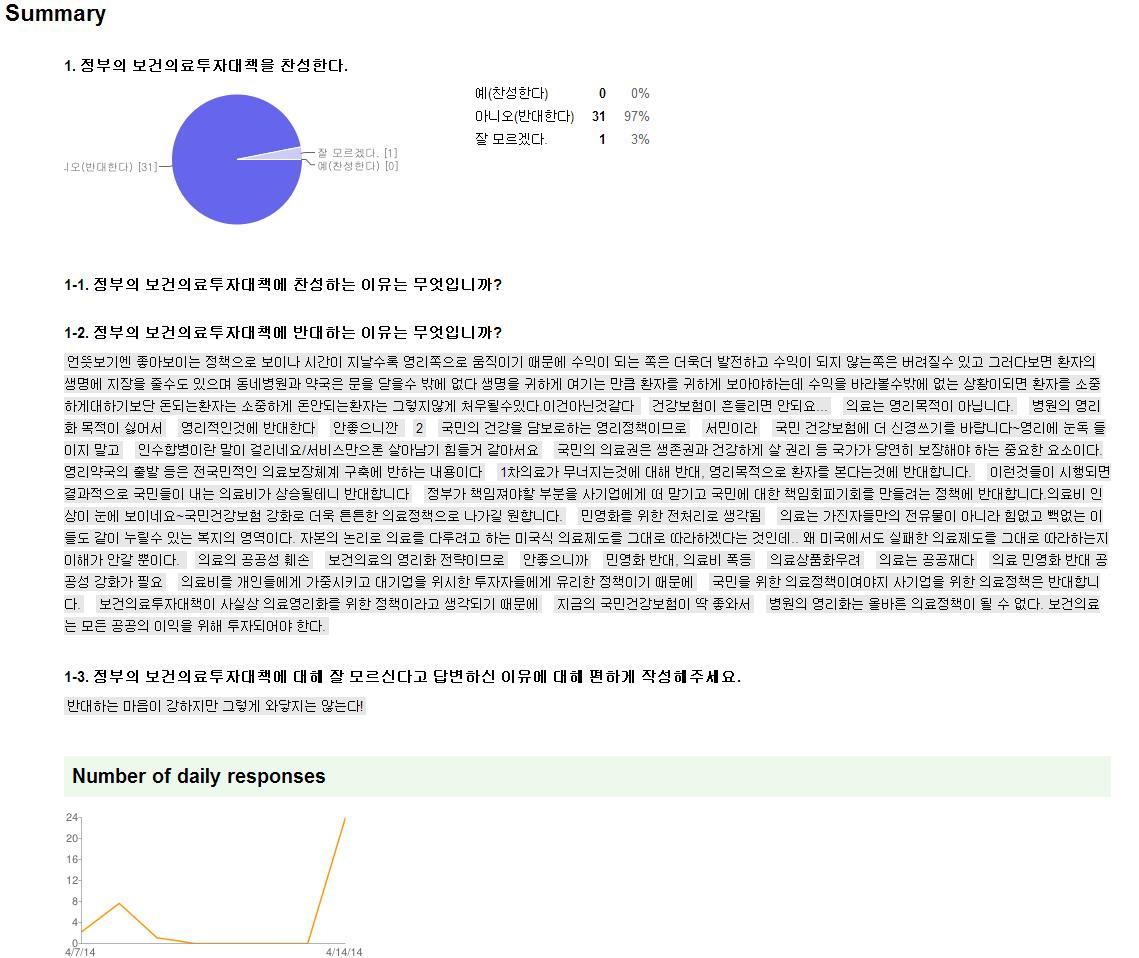1139x958 pixels.
Task: Click the 'Number of daily responses' header bar
Action: 587,776
